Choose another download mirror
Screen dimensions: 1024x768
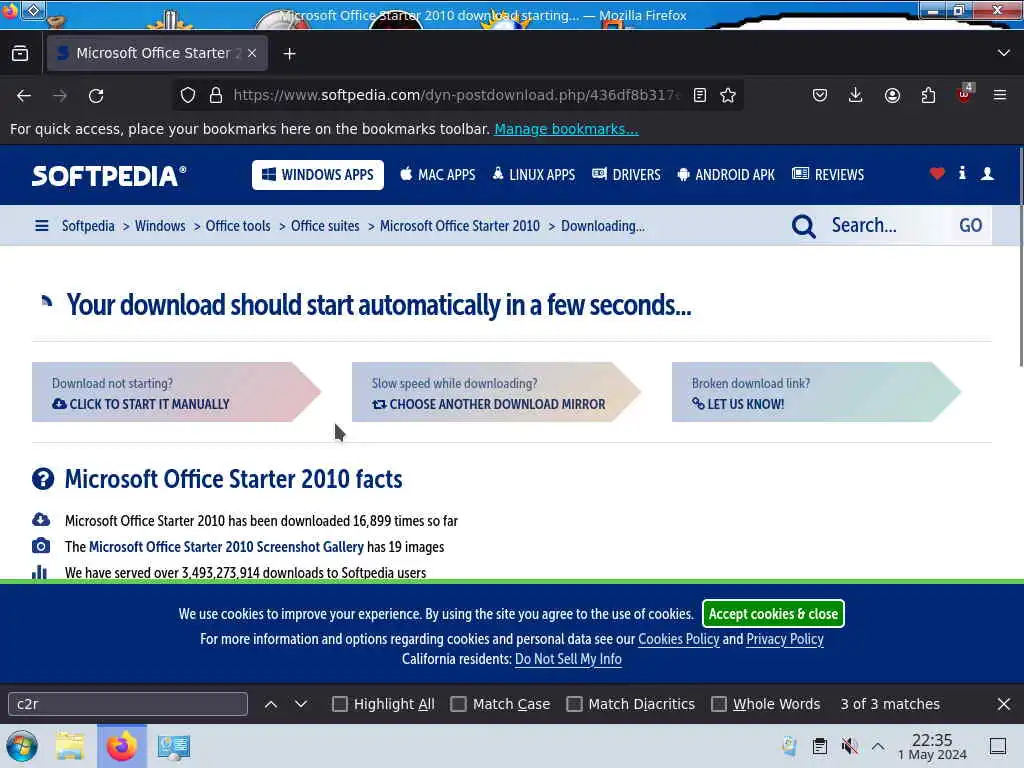pyautogui.click(x=496, y=392)
